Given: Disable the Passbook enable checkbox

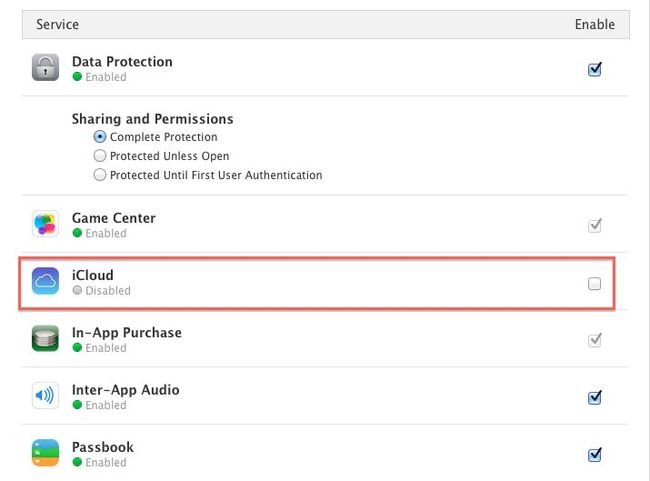Looking at the screenshot, I should pyautogui.click(x=594, y=454).
